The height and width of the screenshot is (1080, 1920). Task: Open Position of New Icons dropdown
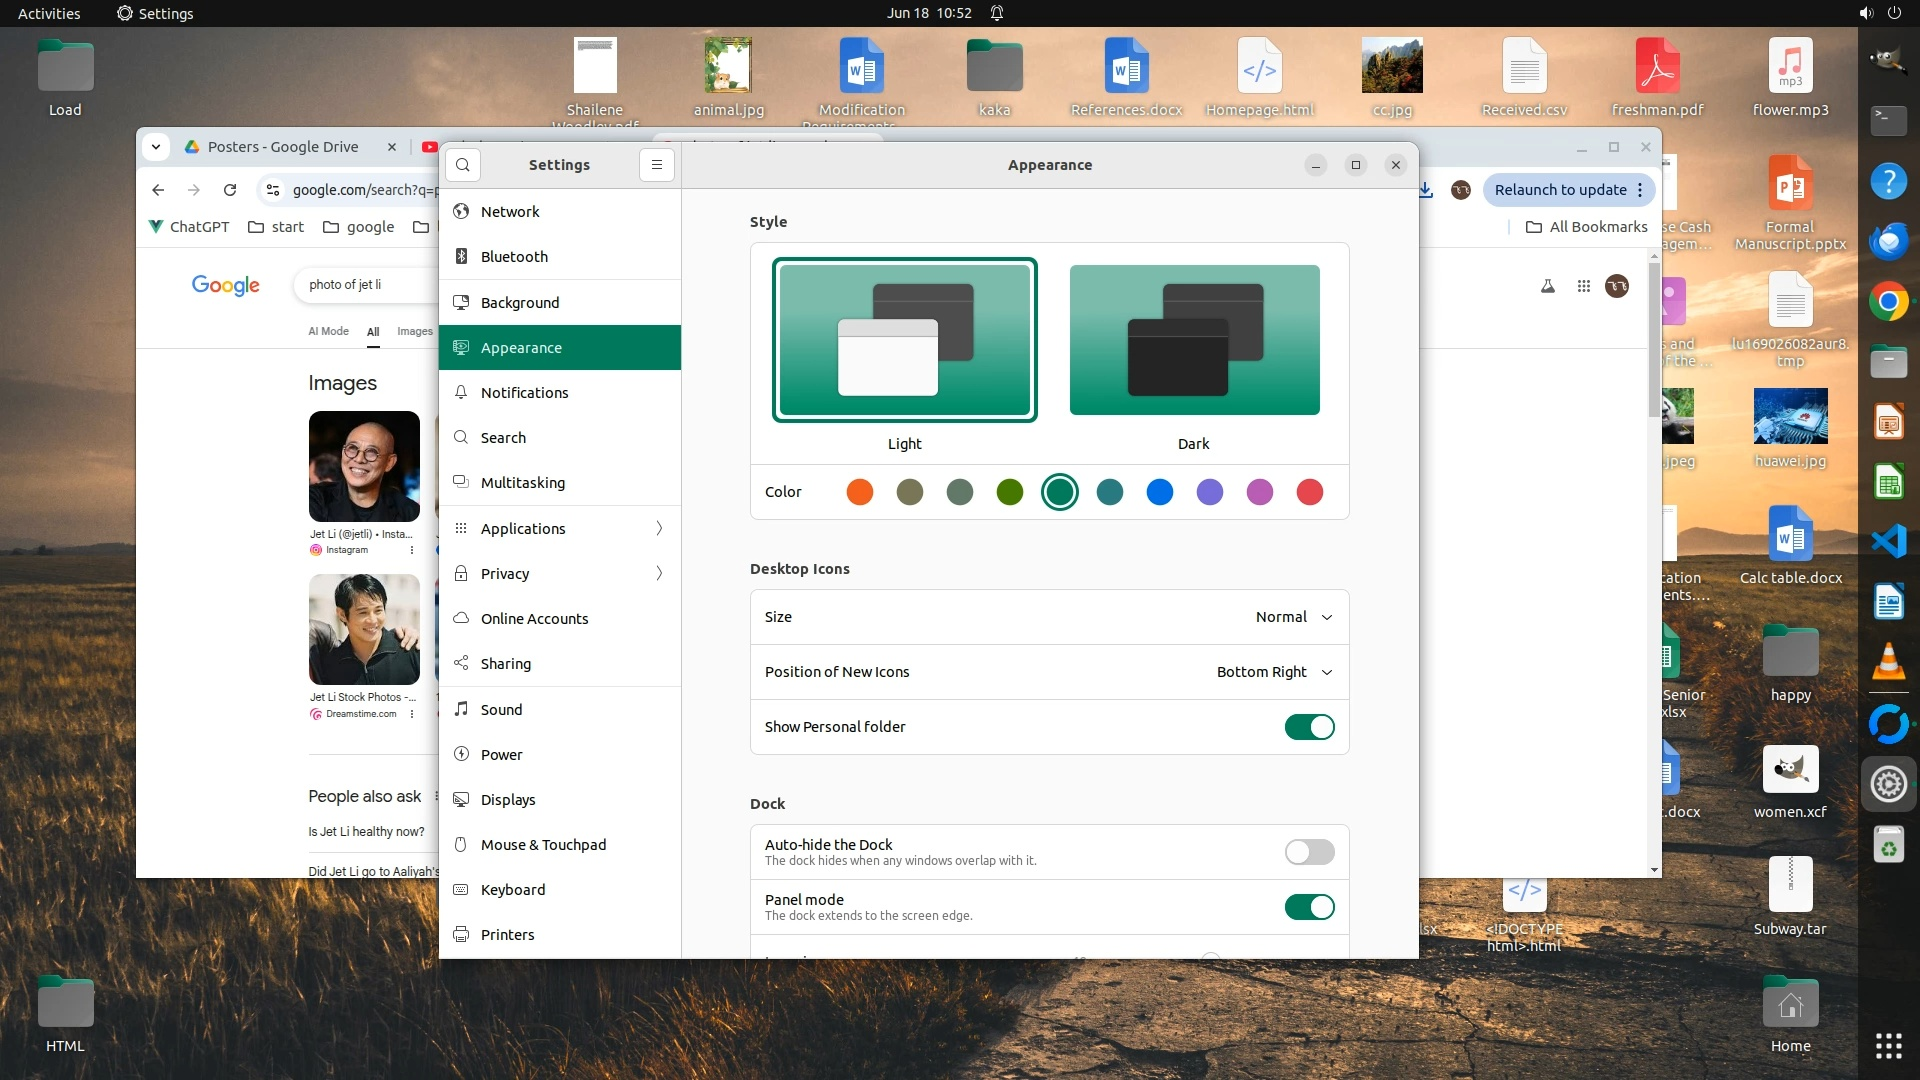[x=1274, y=672]
